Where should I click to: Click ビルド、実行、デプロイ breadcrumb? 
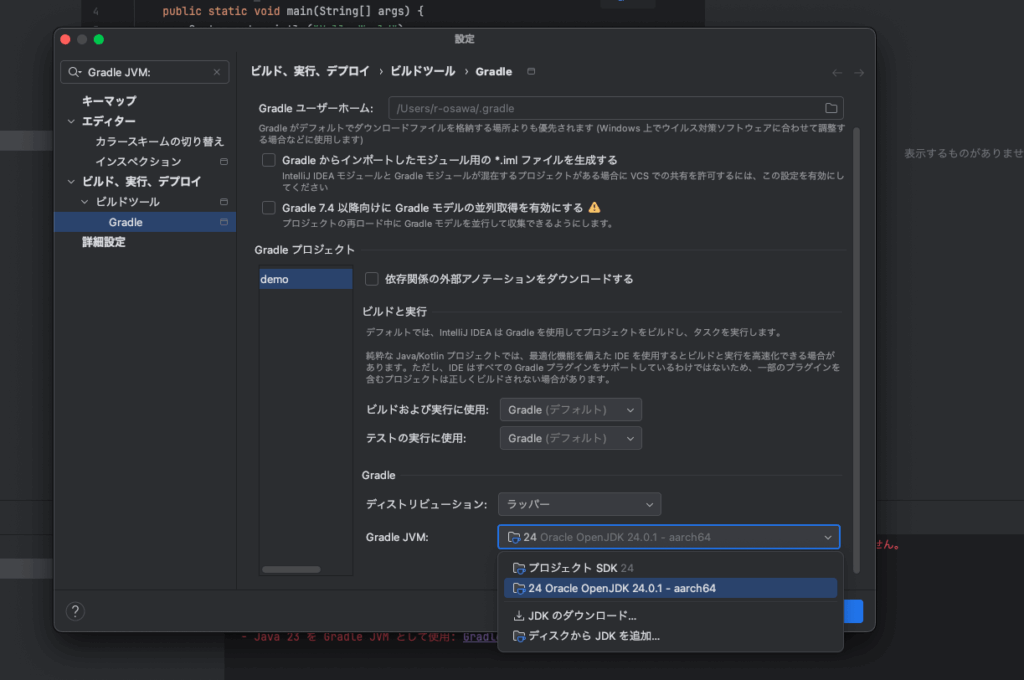(310, 71)
